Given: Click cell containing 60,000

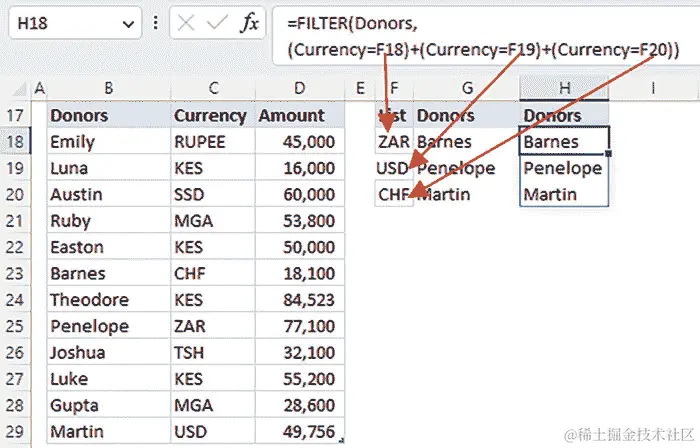Looking at the screenshot, I should [x=300, y=195].
